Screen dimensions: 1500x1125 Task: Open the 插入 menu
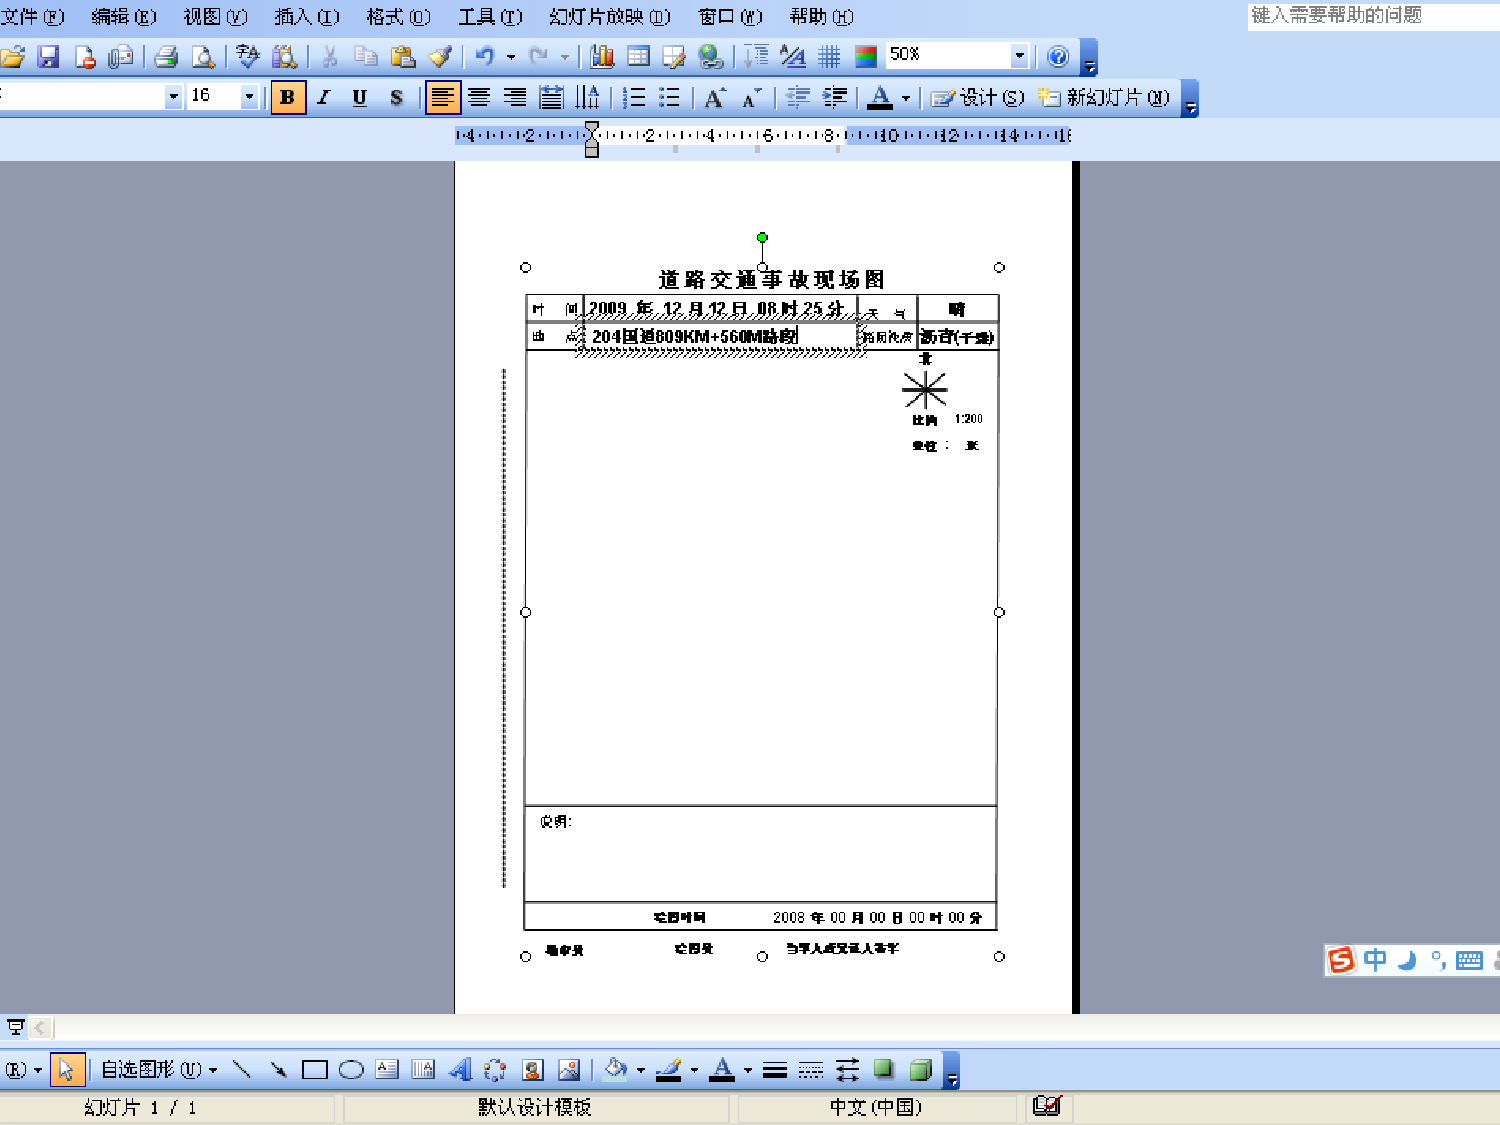click(307, 17)
